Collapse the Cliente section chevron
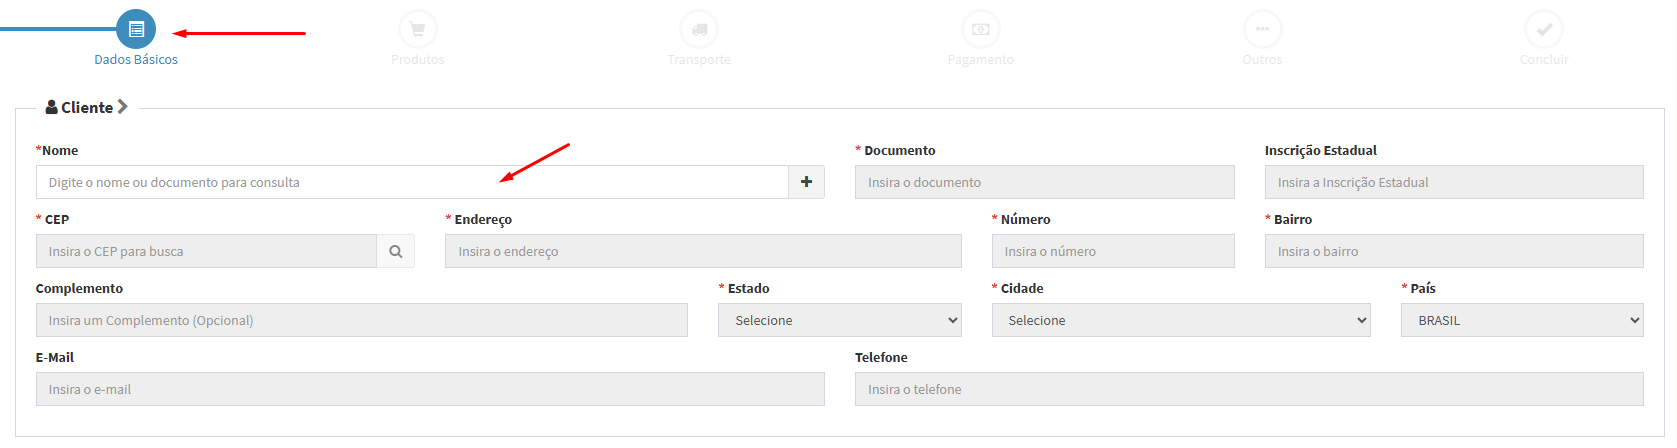Viewport: 1677px width, 448px height. (x=123, y=107)
